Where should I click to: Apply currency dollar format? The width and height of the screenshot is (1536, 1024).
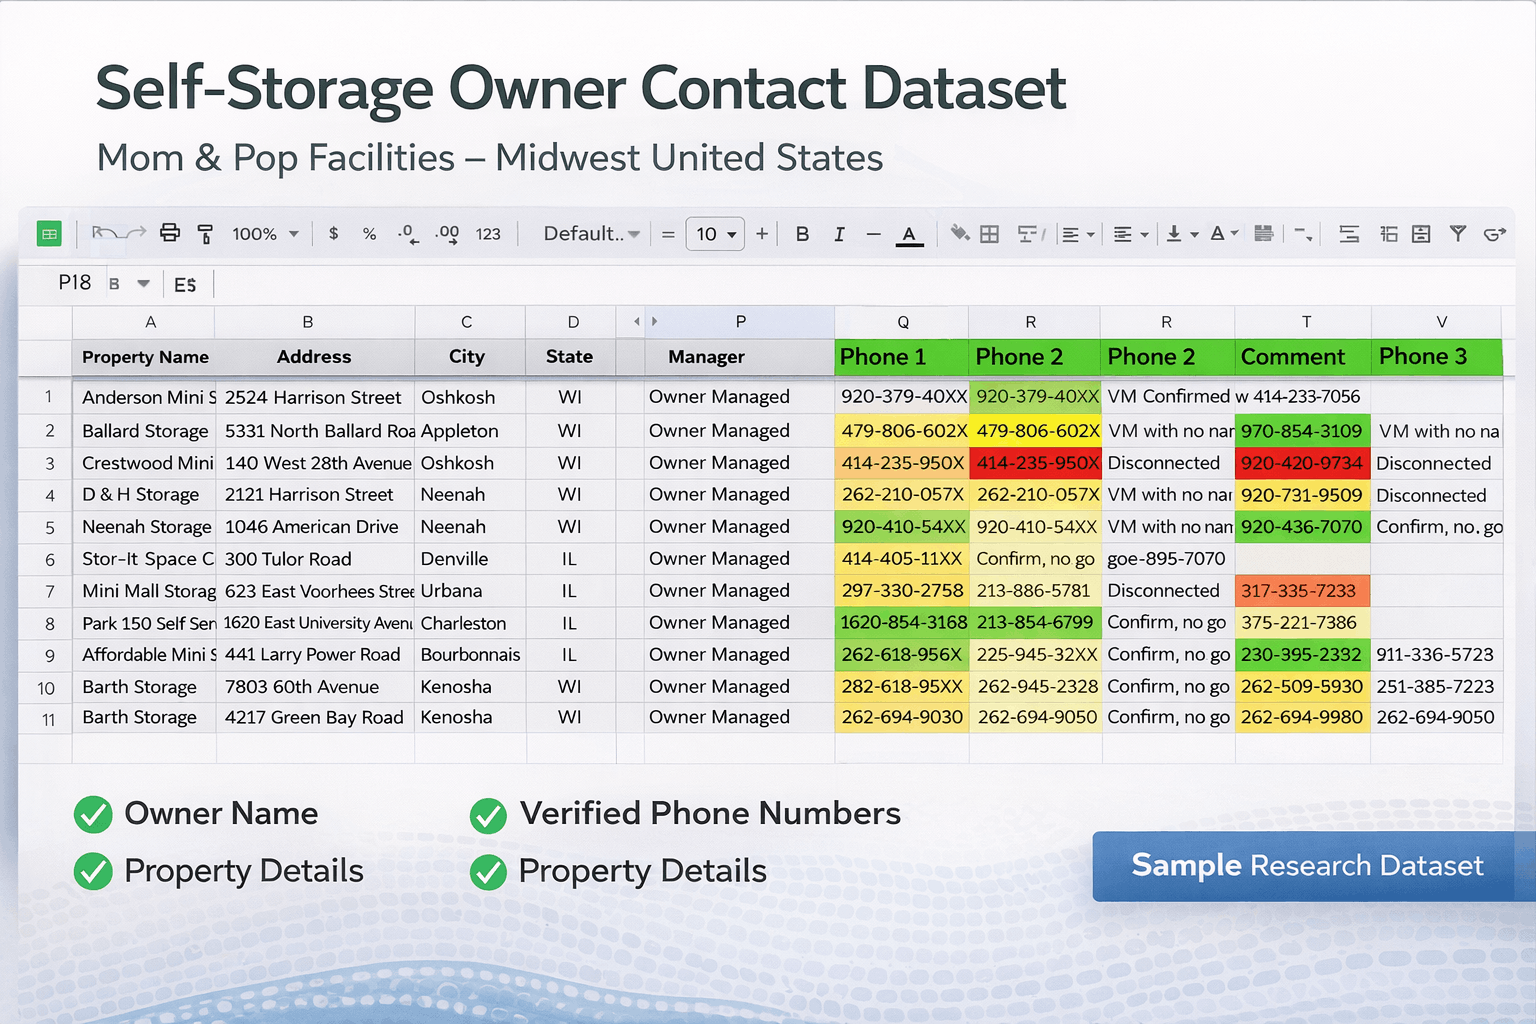point(333,233)
